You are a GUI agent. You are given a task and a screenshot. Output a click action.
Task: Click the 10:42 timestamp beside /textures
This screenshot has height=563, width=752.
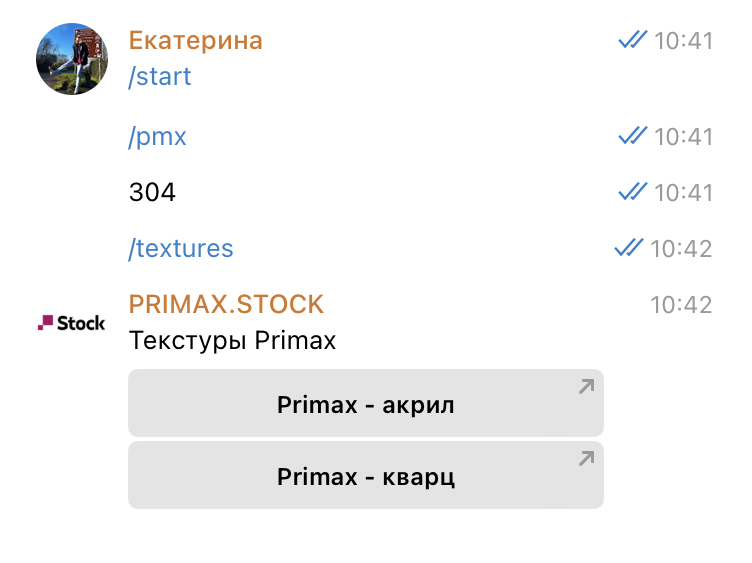[681, 249]
